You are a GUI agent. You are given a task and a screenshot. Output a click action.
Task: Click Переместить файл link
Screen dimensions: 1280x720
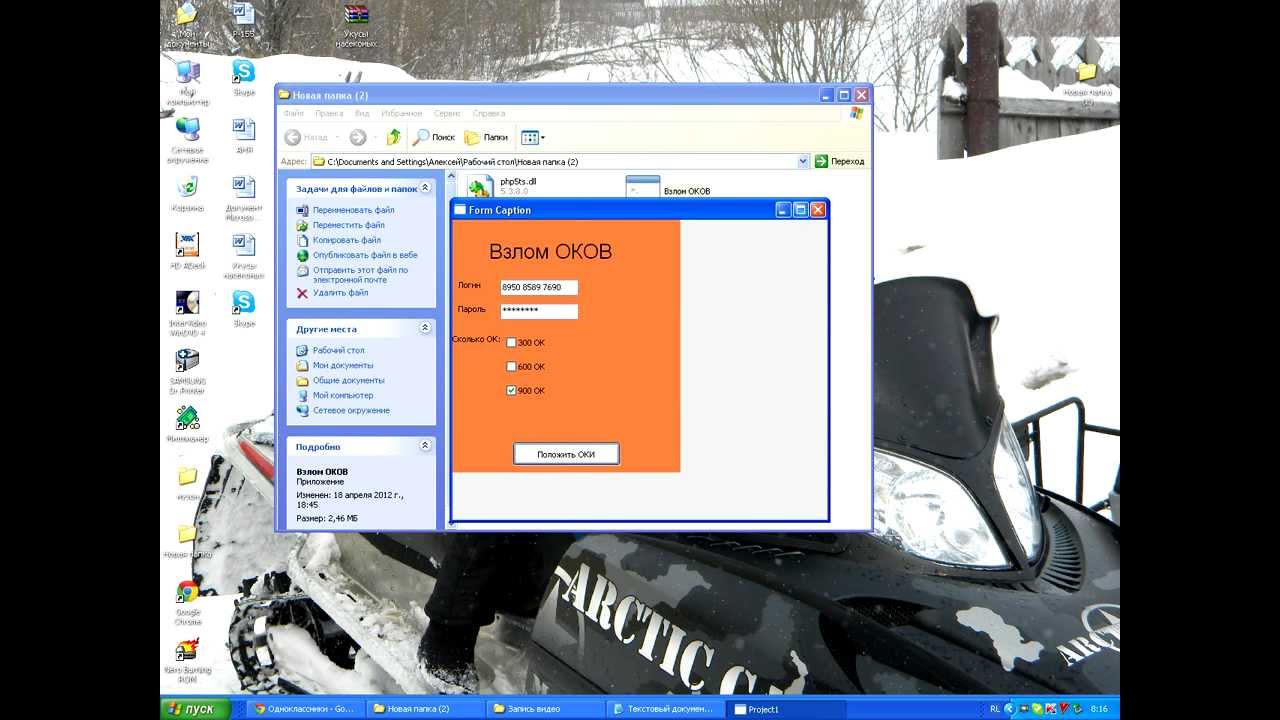pyautogui.click(x=348, y=225)
